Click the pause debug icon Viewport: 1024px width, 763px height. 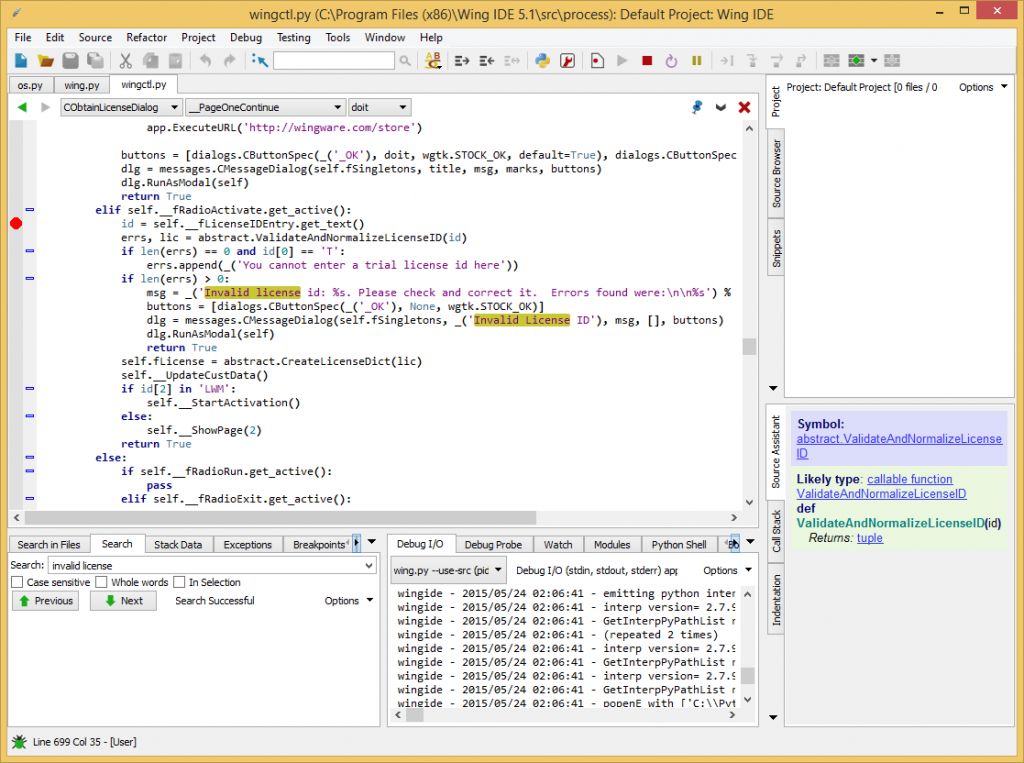click(x=696, y=61)
